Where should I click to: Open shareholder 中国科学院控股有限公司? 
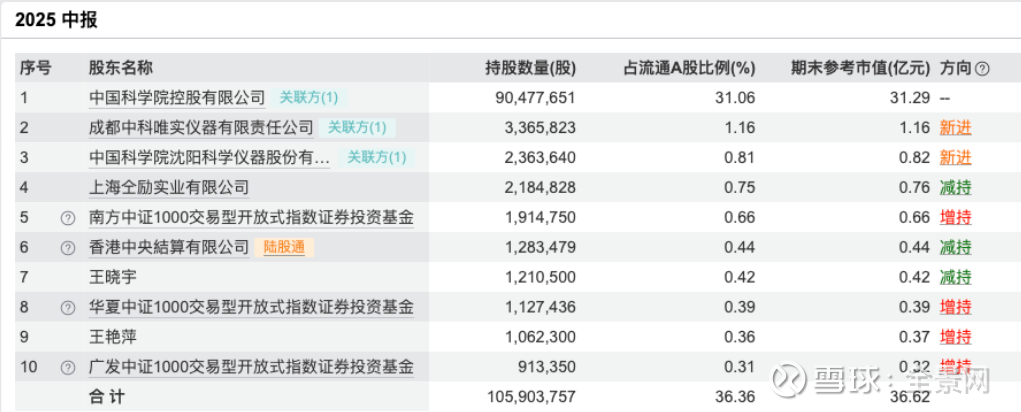pos(177,98)
